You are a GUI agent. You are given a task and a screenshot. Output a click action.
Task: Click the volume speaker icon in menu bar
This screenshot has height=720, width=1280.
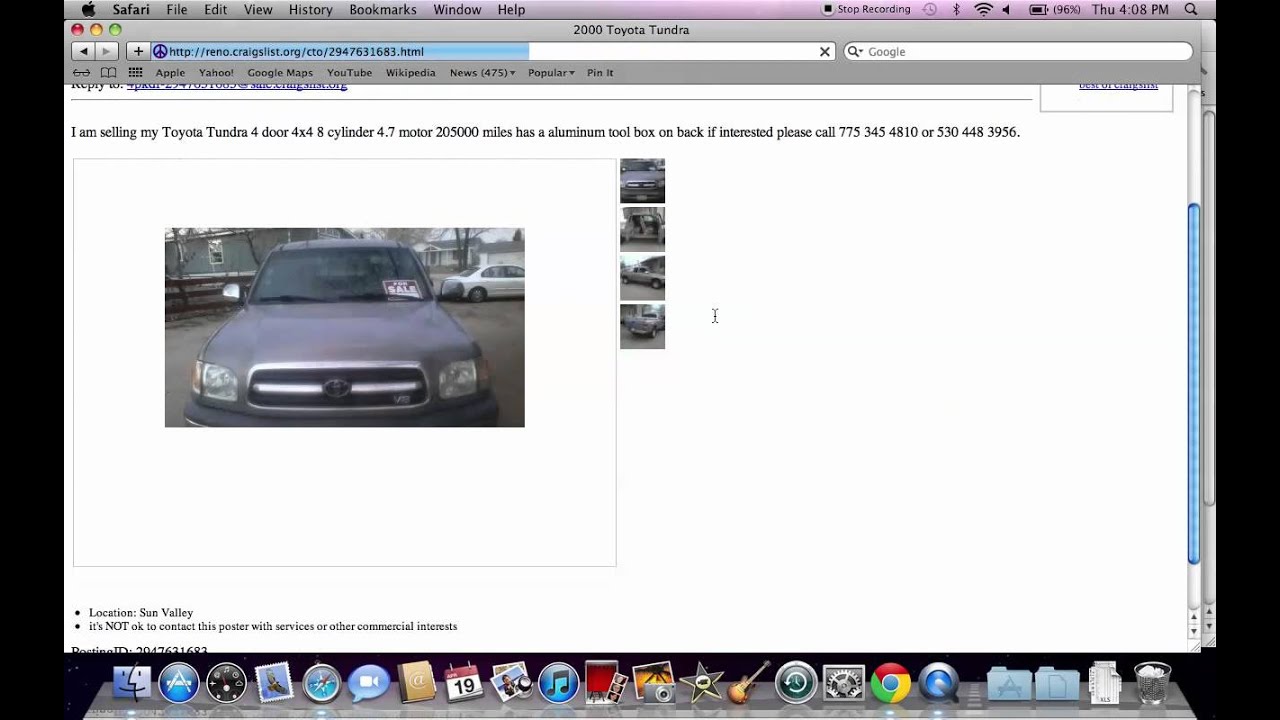(1006, 9)
